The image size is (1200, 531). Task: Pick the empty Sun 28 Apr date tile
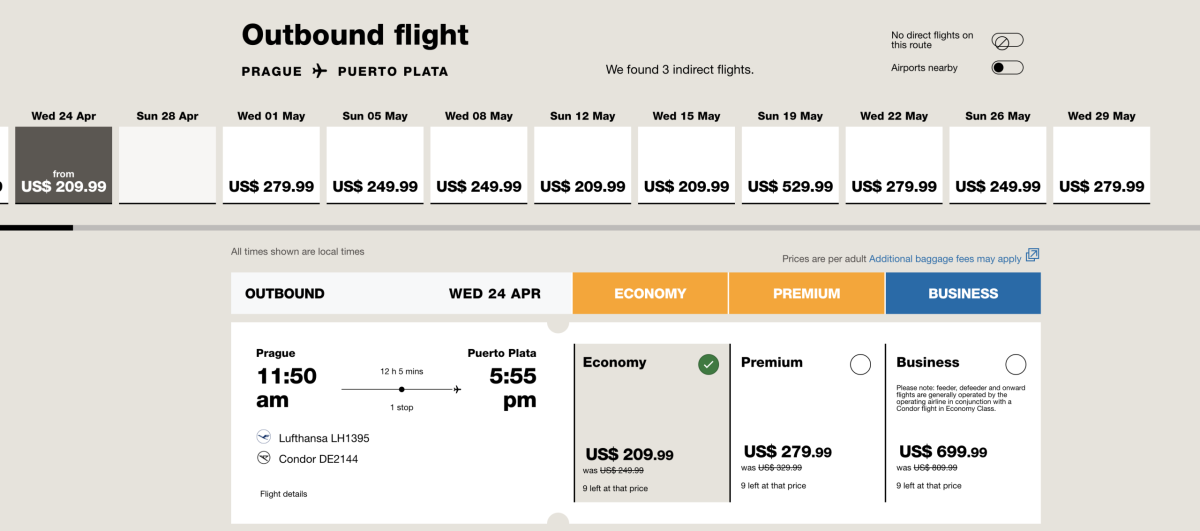(x=168, y=165)
